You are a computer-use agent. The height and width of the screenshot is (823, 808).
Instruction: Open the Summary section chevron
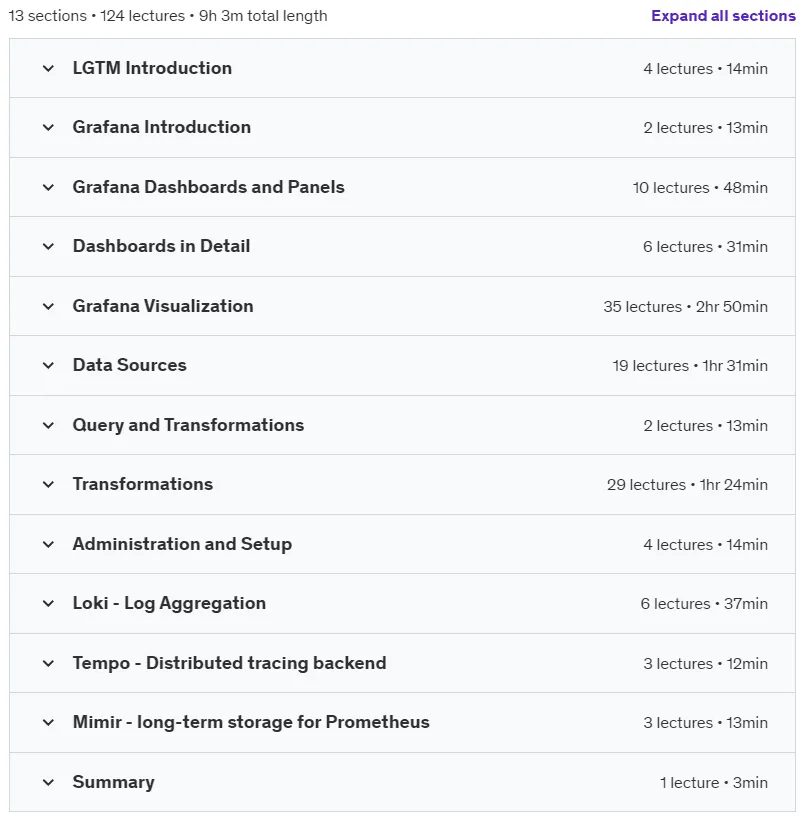tap(48, 783)
